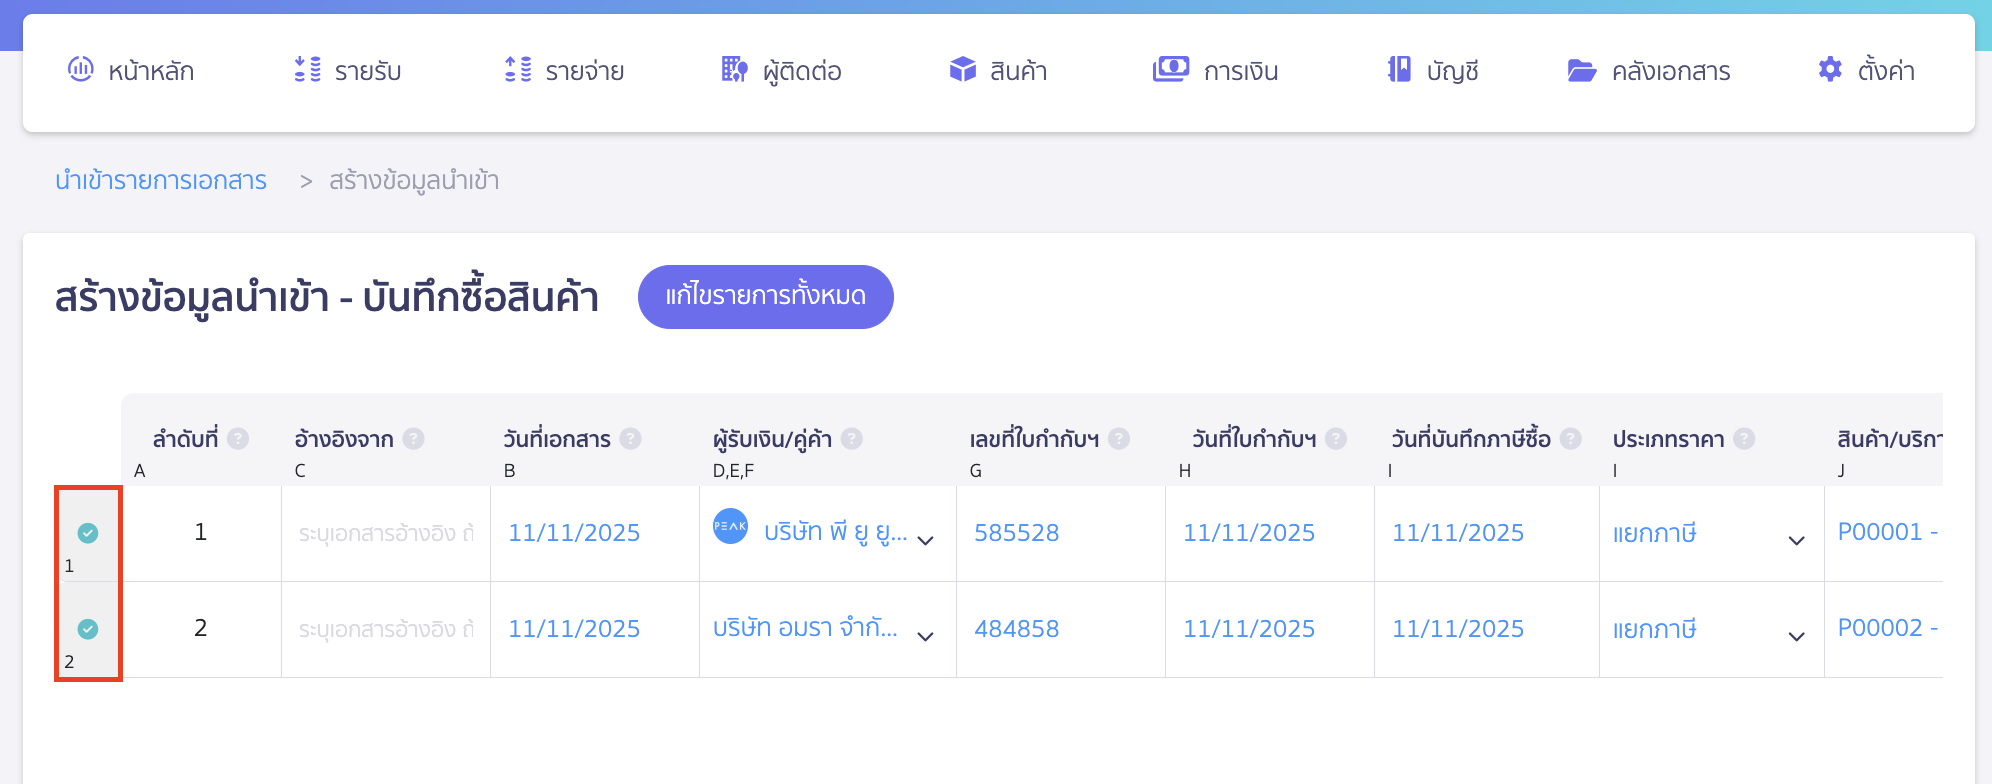The image size is (1992, 784).
Task: Click sequence number 2 cell
Action: (x=201, y=629)
